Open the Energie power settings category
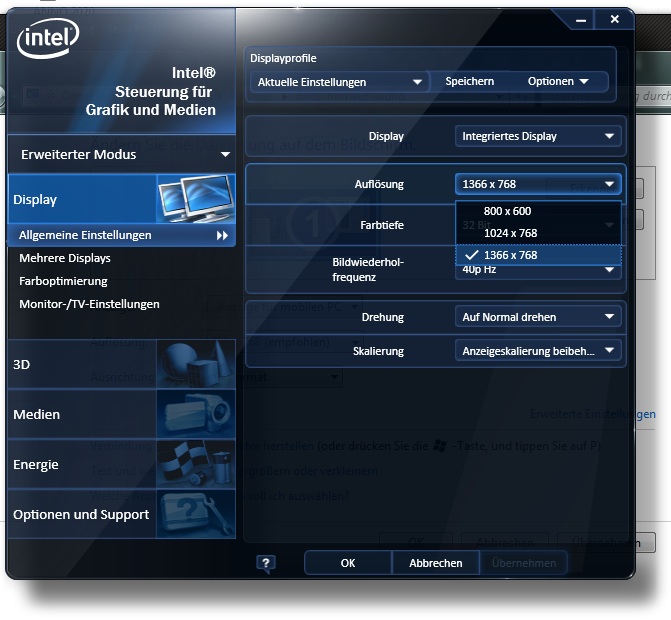The height and width of the screenshot is (620, 671). pyautogui.click(x=122, y=464)
